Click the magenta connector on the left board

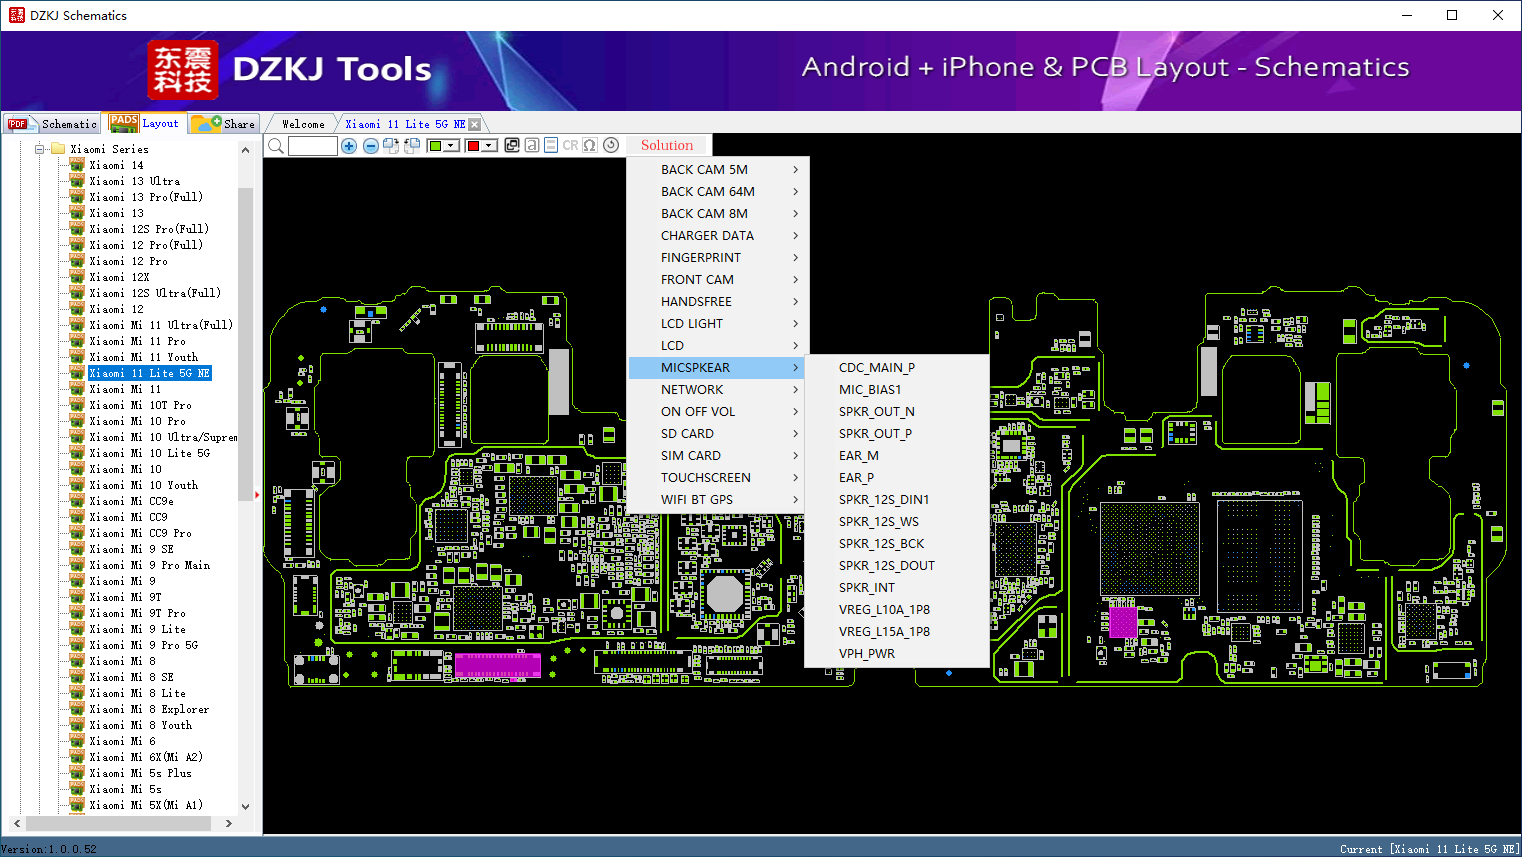click(x=498, y=665)
